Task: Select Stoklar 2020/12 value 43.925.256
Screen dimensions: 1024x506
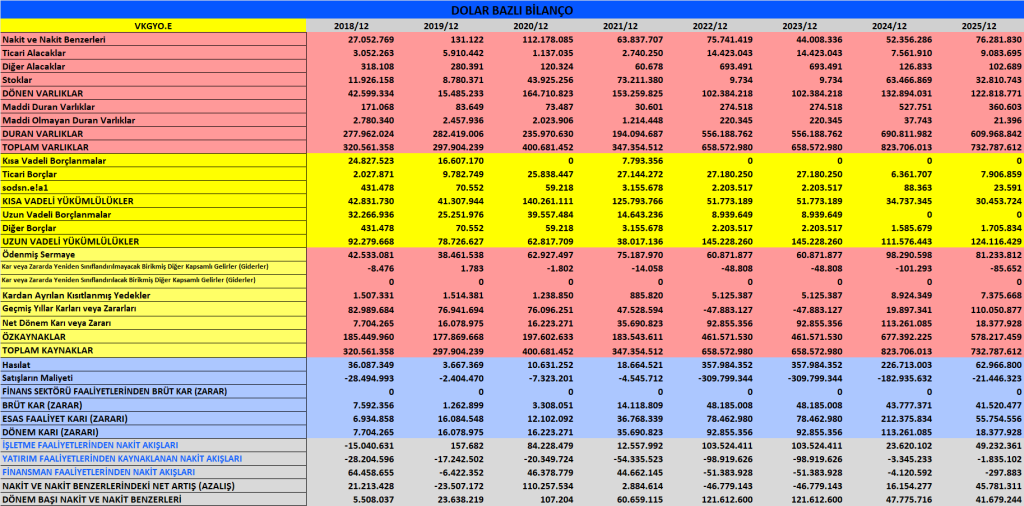Action: click(549, 80)
